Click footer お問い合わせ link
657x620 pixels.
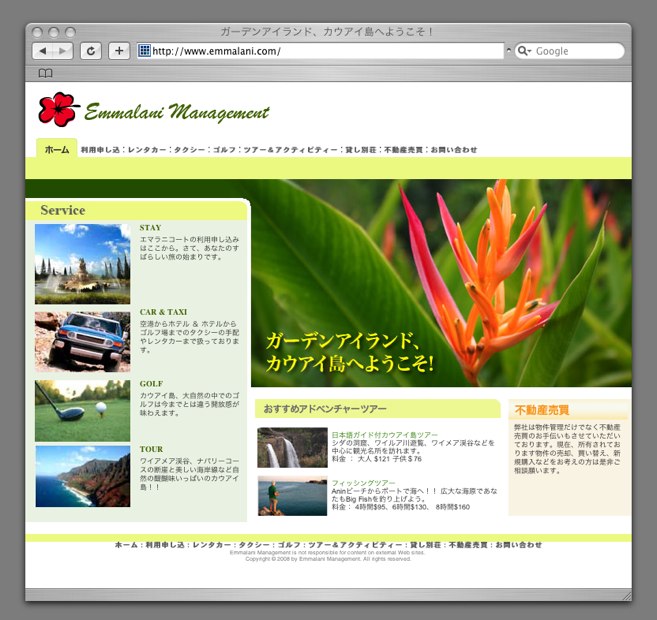click(x=519, y=545)
